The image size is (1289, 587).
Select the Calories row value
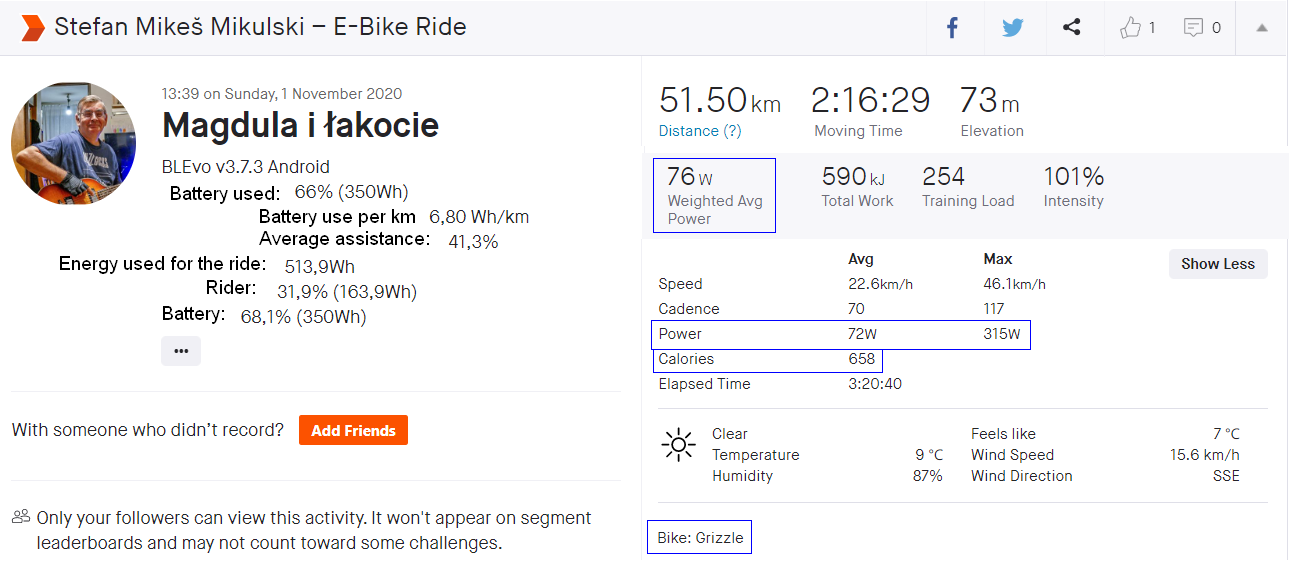click(x=861, y=359)
